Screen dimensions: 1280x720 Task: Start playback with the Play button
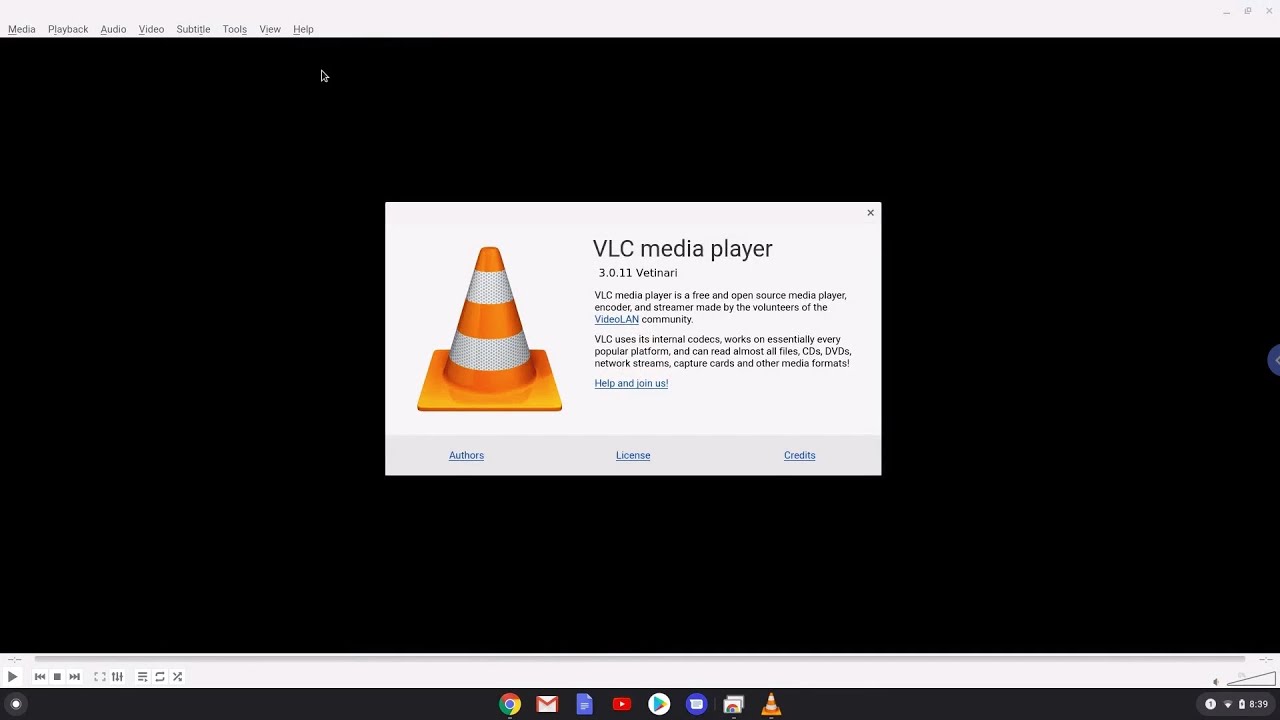point(12,677)
